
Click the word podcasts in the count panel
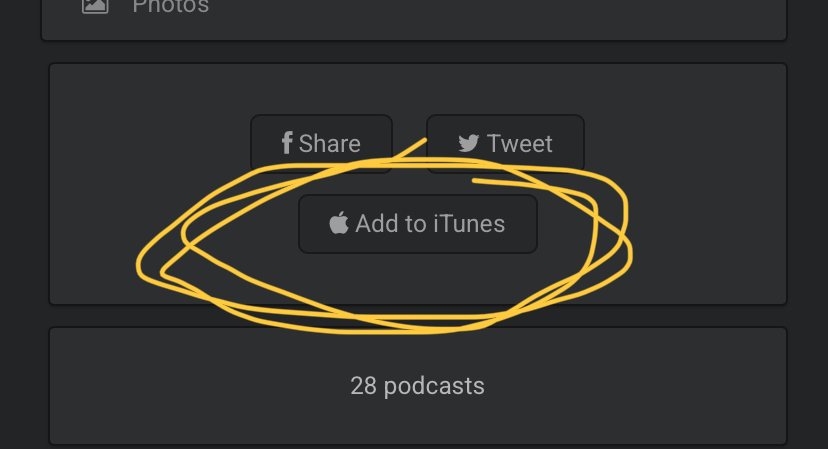(x=432, y=385)
